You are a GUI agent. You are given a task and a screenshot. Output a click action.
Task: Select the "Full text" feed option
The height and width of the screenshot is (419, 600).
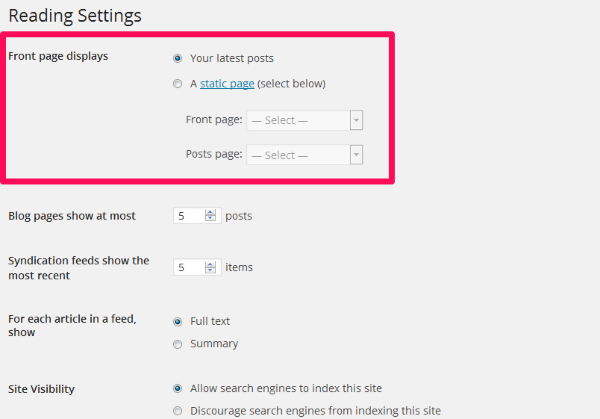[x=178, y=321]
